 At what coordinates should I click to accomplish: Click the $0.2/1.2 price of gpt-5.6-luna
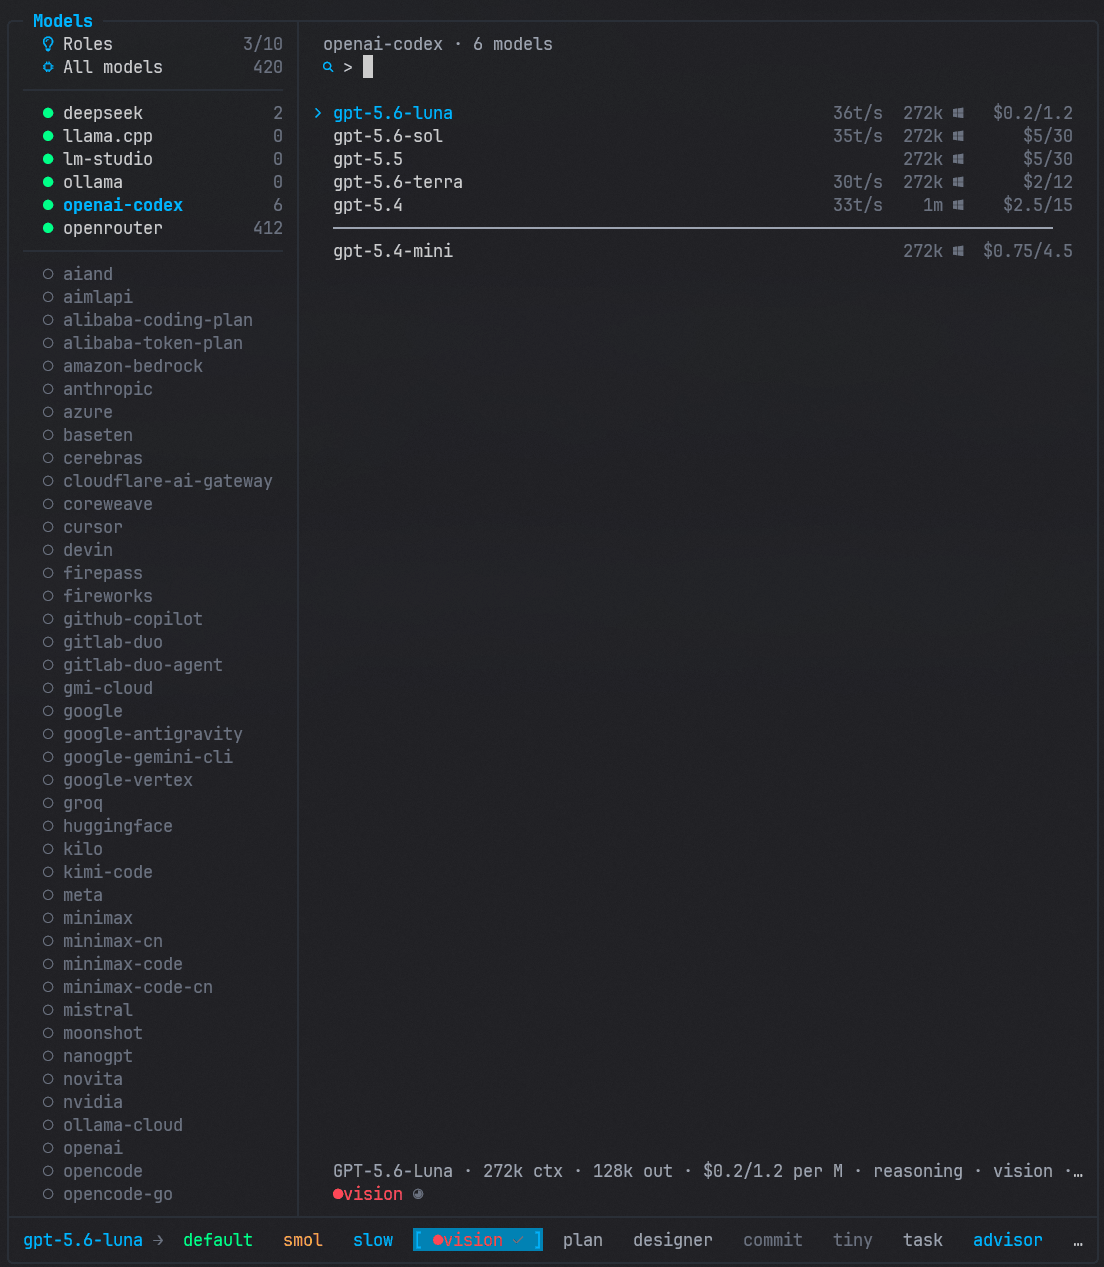tap(1033, 113)
